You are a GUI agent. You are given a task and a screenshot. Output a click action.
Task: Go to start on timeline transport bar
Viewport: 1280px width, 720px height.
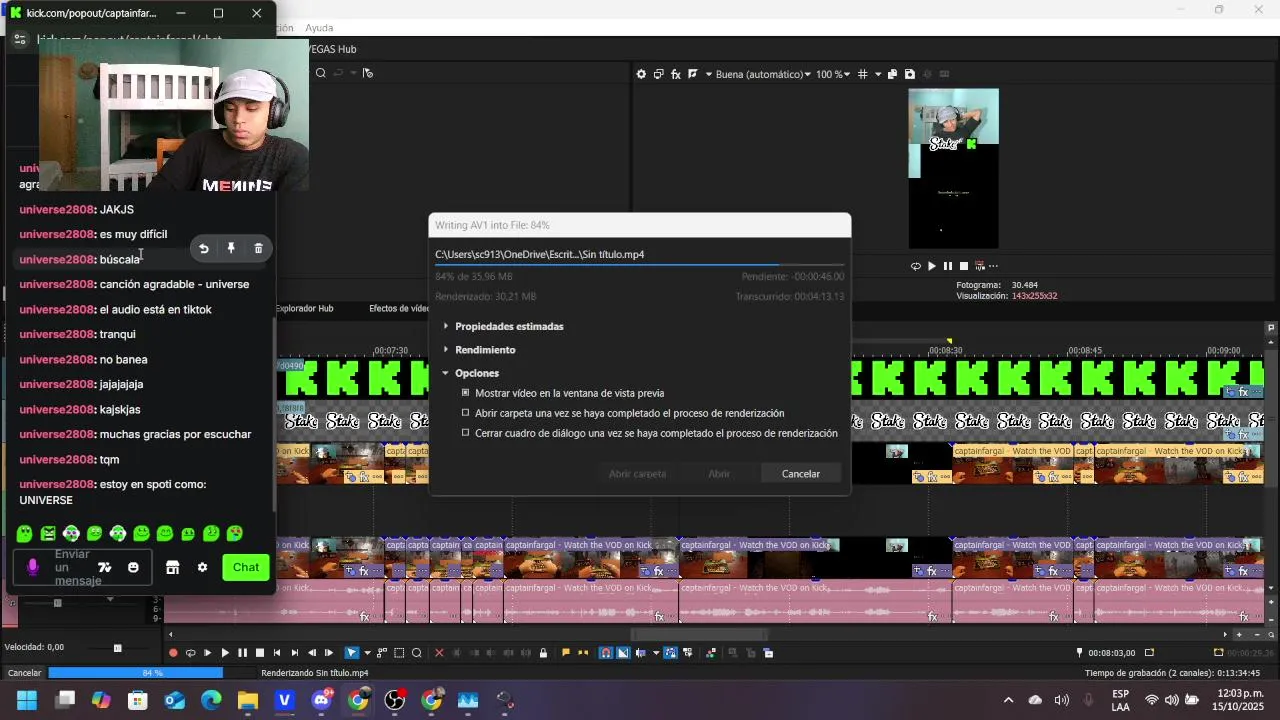[277, 653]
